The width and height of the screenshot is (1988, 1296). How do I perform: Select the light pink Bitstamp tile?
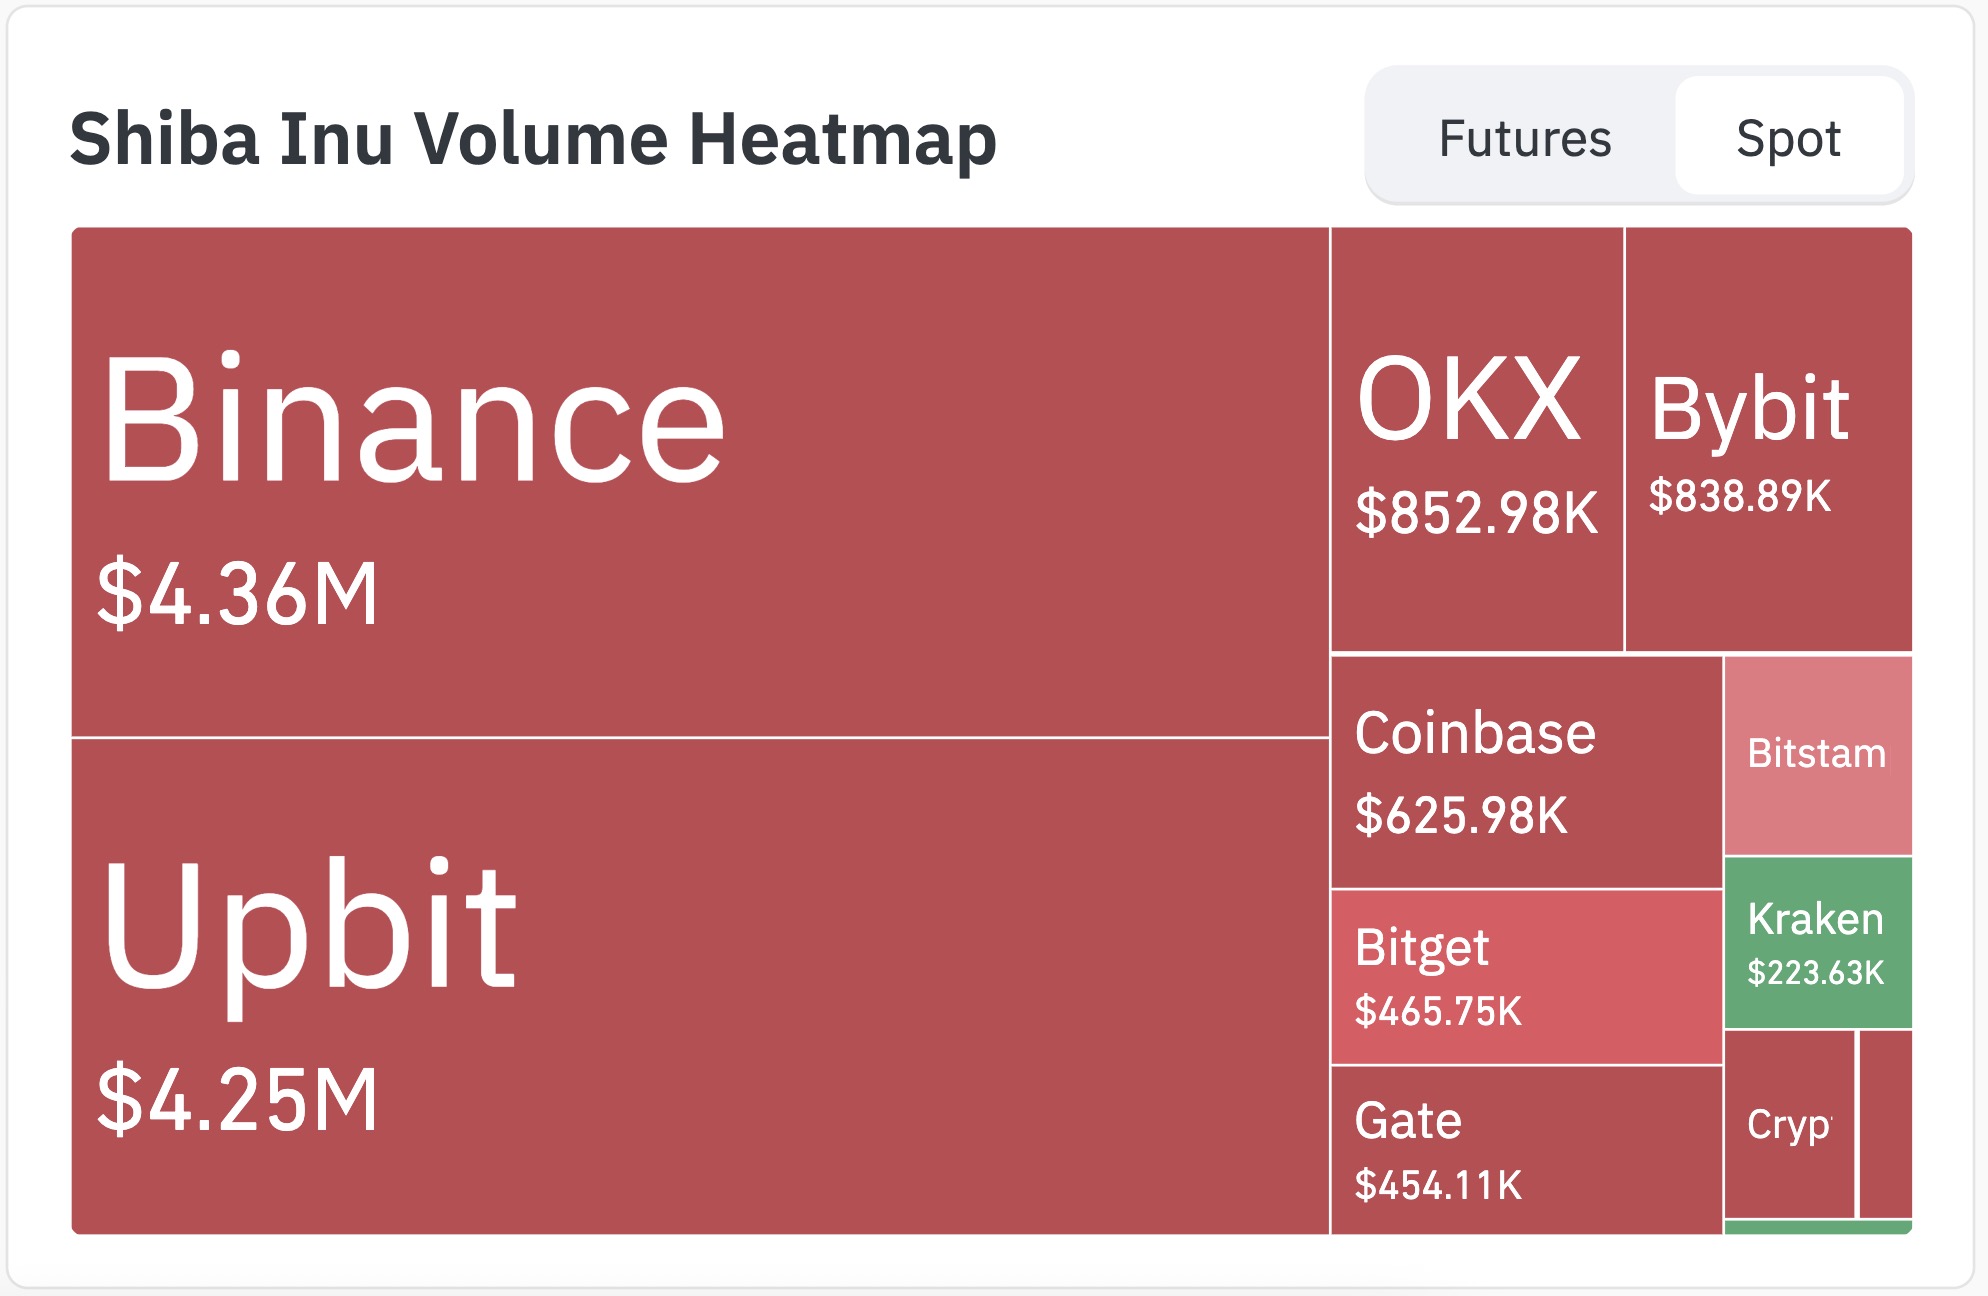(1817, 755)
